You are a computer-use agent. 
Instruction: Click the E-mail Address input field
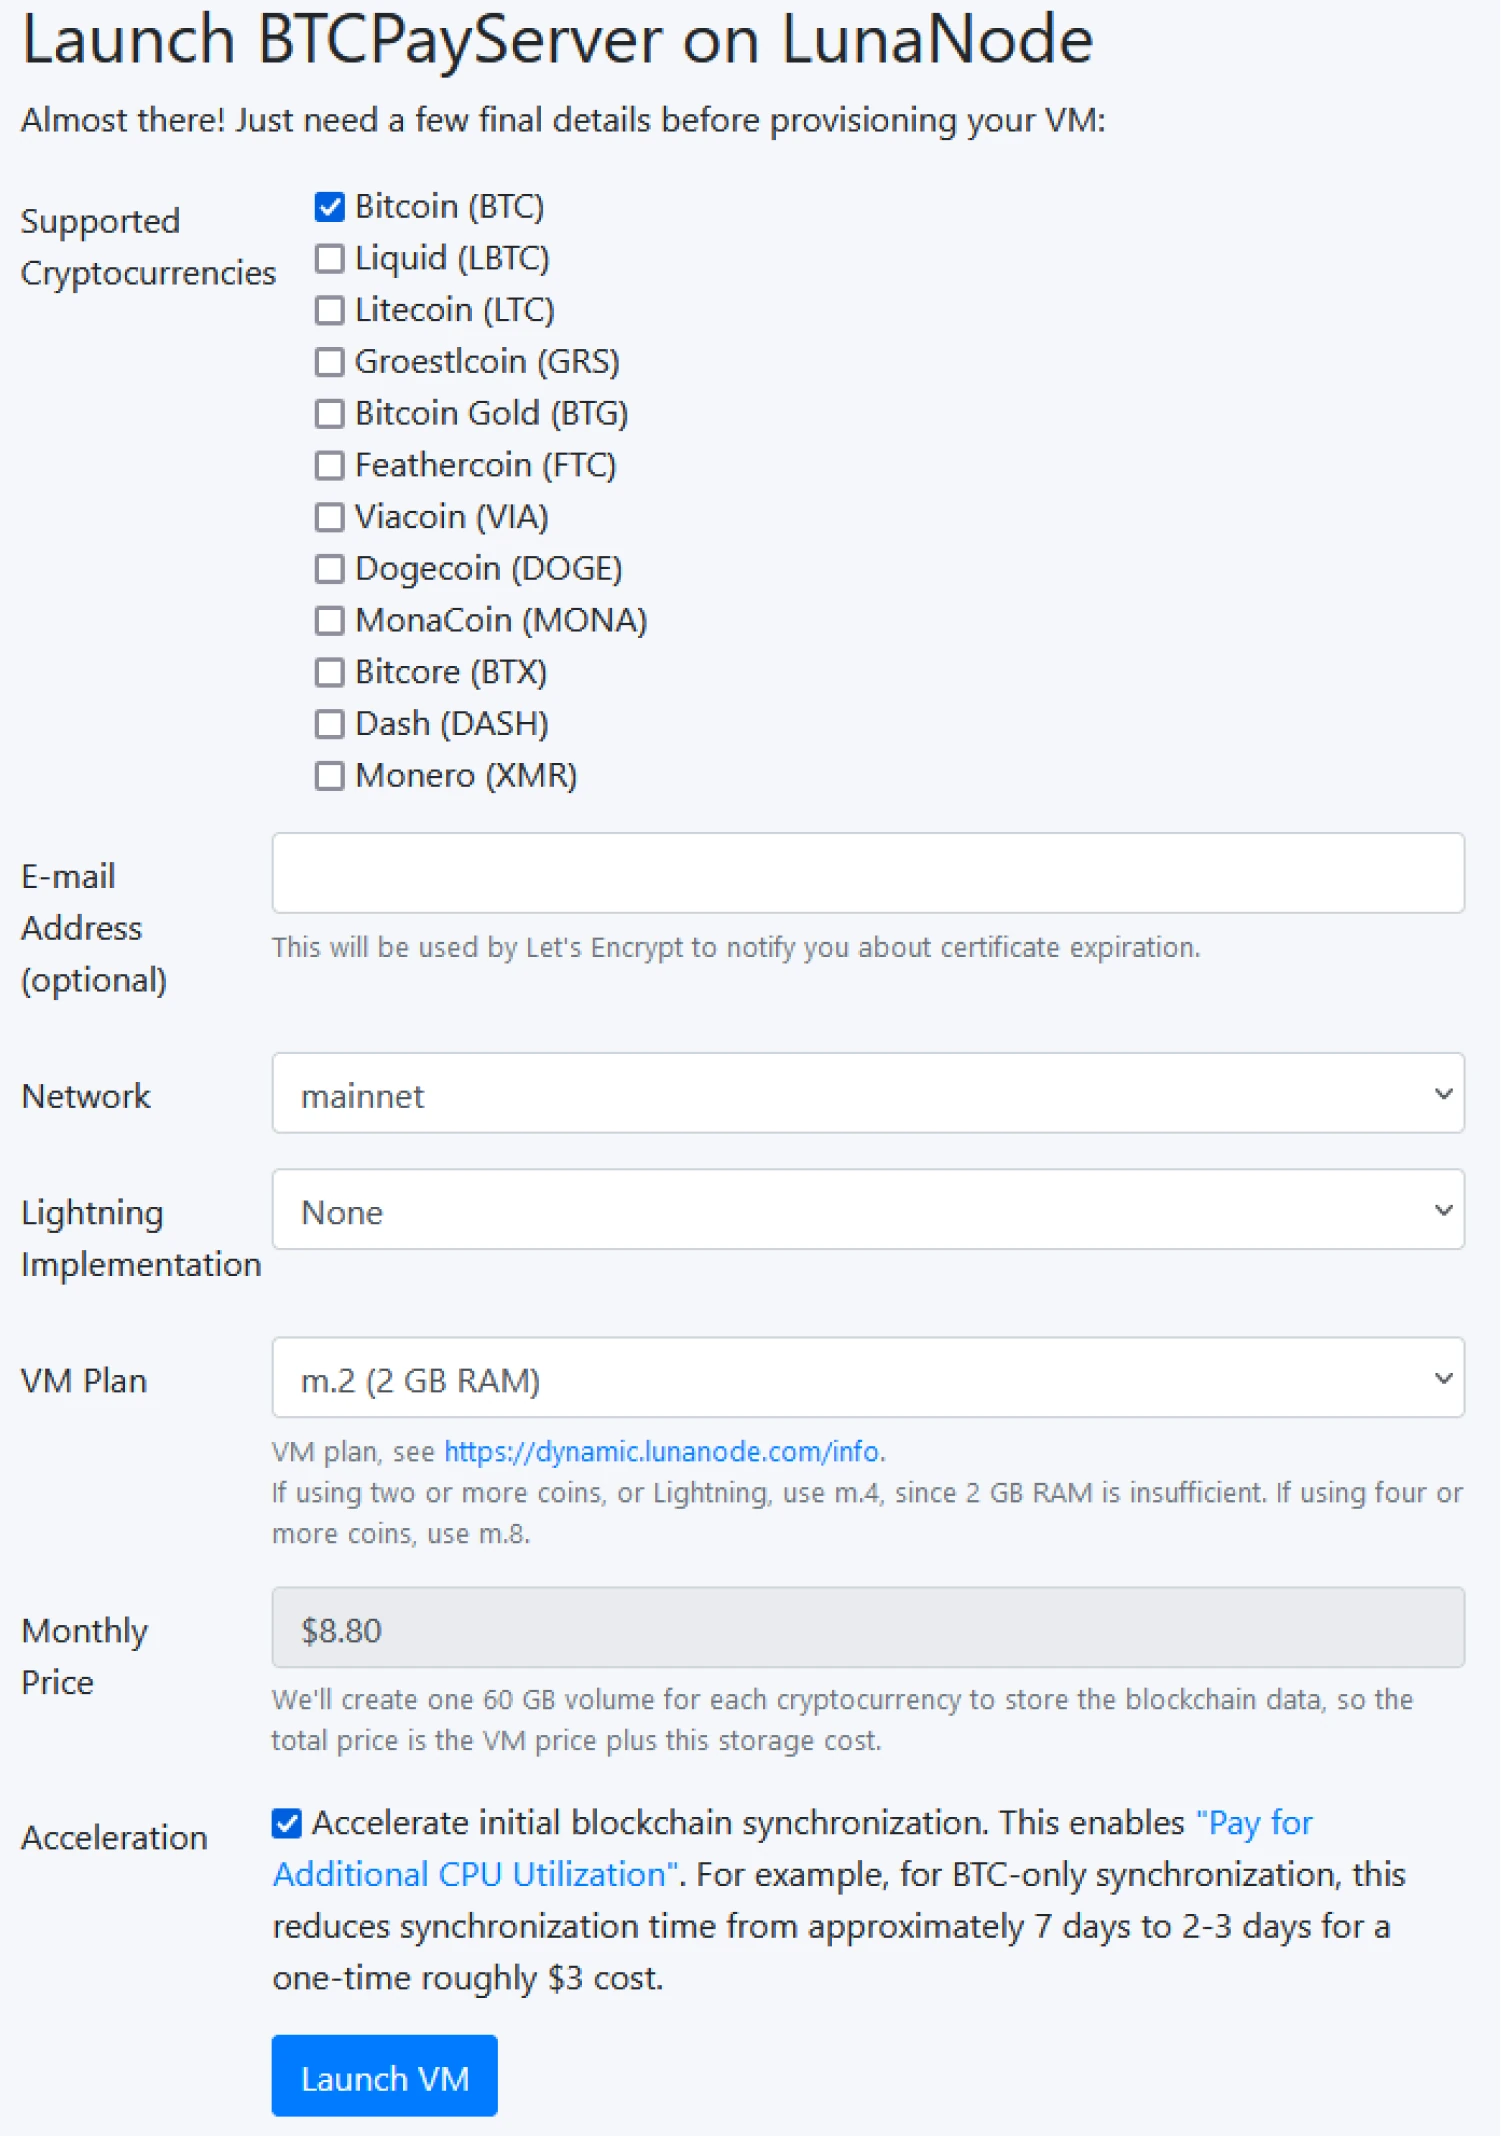867,873
